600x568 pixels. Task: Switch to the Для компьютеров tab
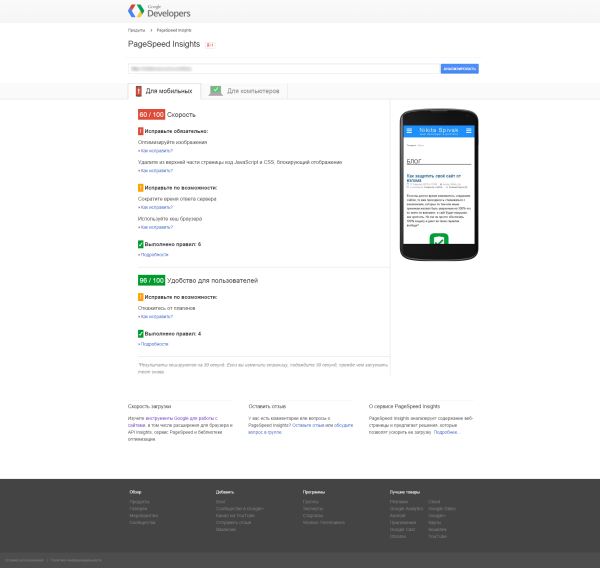pyautogui.click(x=244, y=91)
